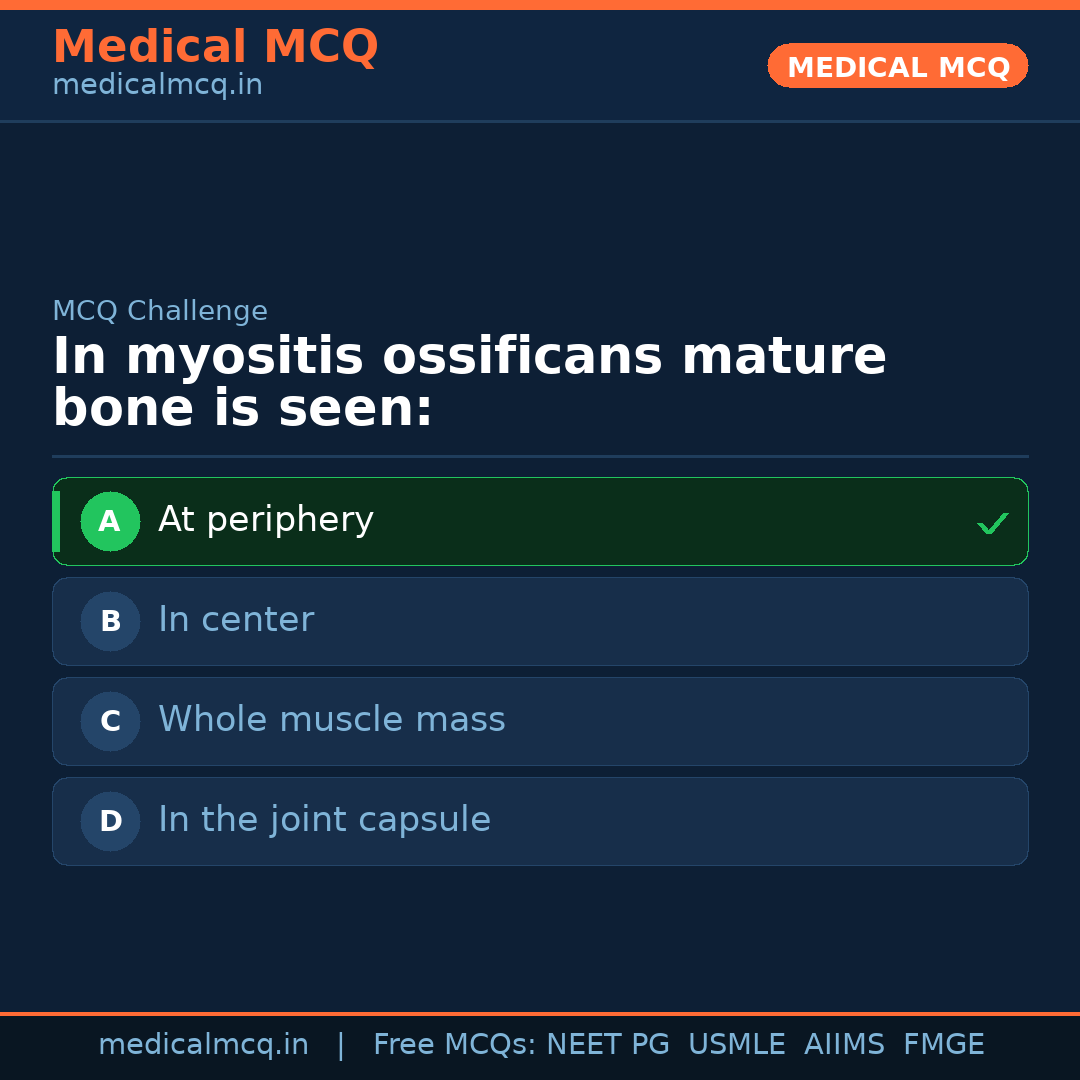Select the 'In center' answer option

click(x=540, y=621)
